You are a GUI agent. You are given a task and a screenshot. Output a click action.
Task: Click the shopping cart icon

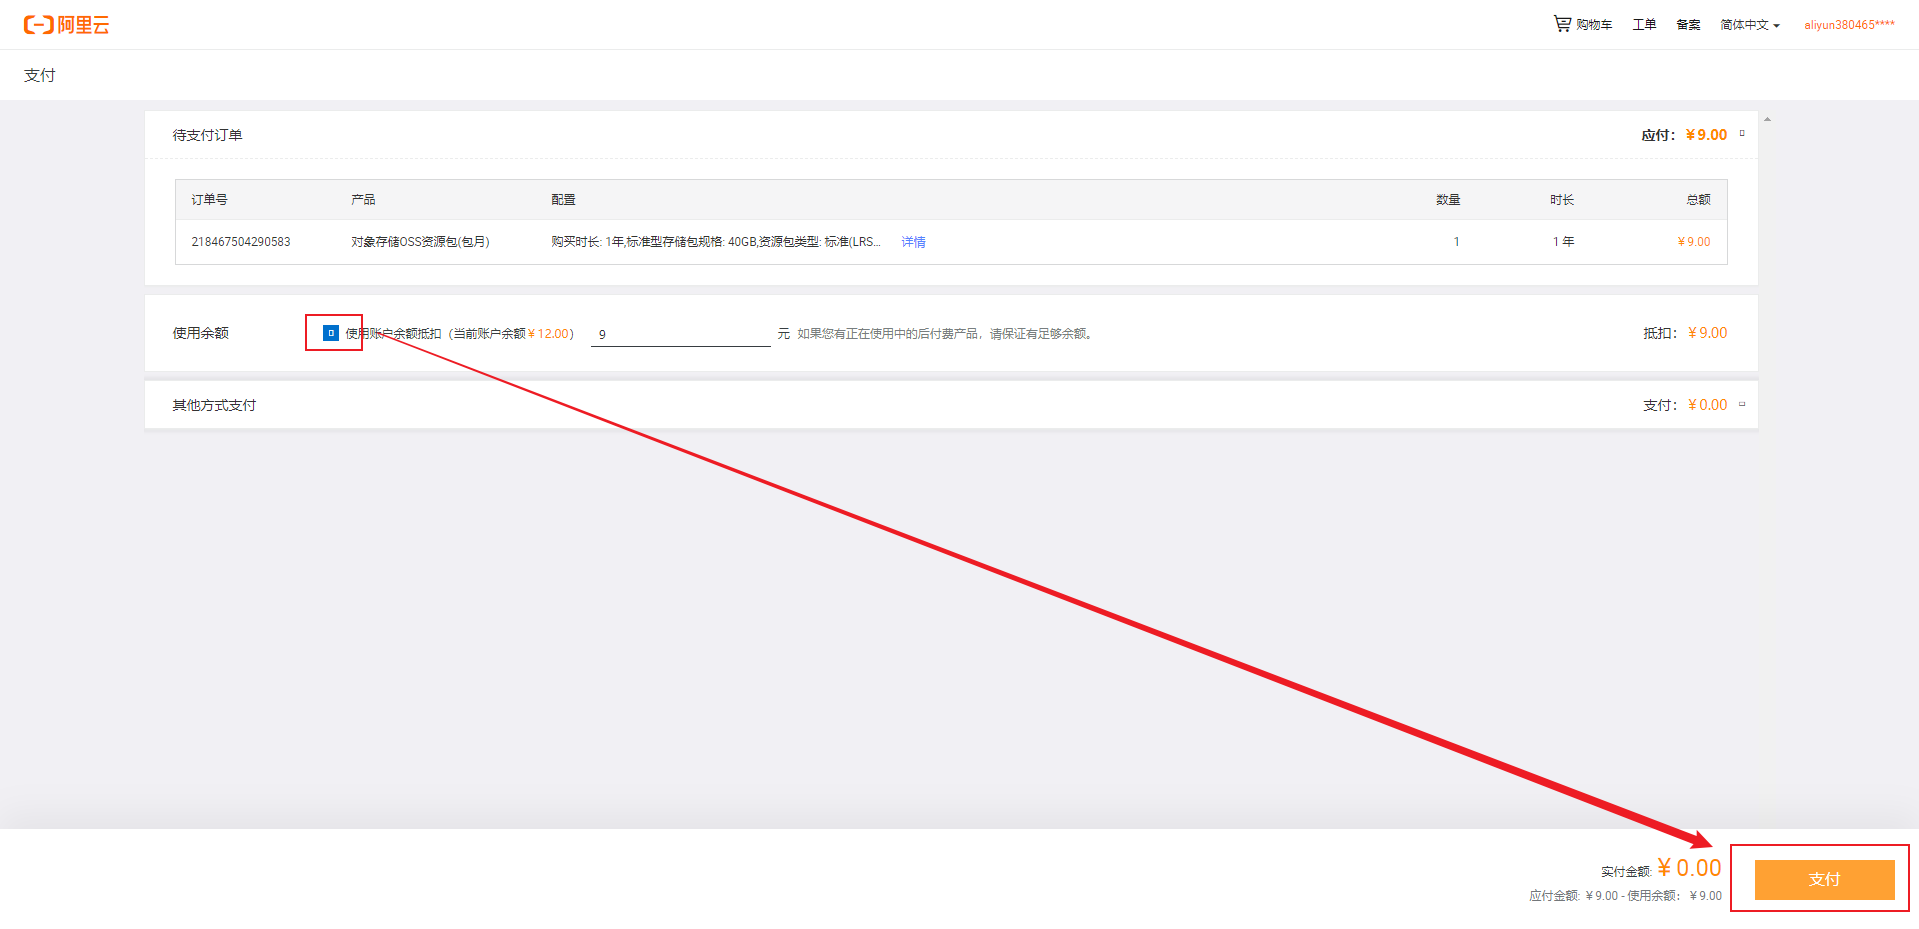[1561, 23]
